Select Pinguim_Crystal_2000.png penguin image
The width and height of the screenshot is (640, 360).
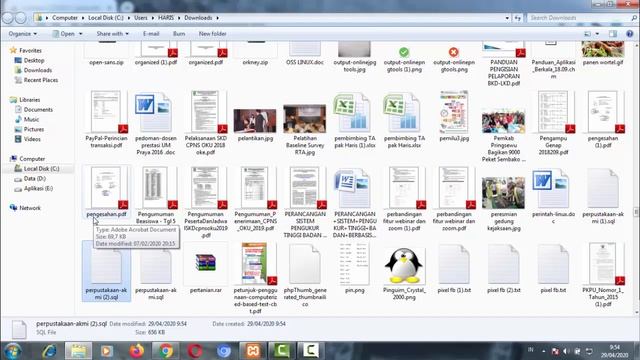[x=404, y=271]
